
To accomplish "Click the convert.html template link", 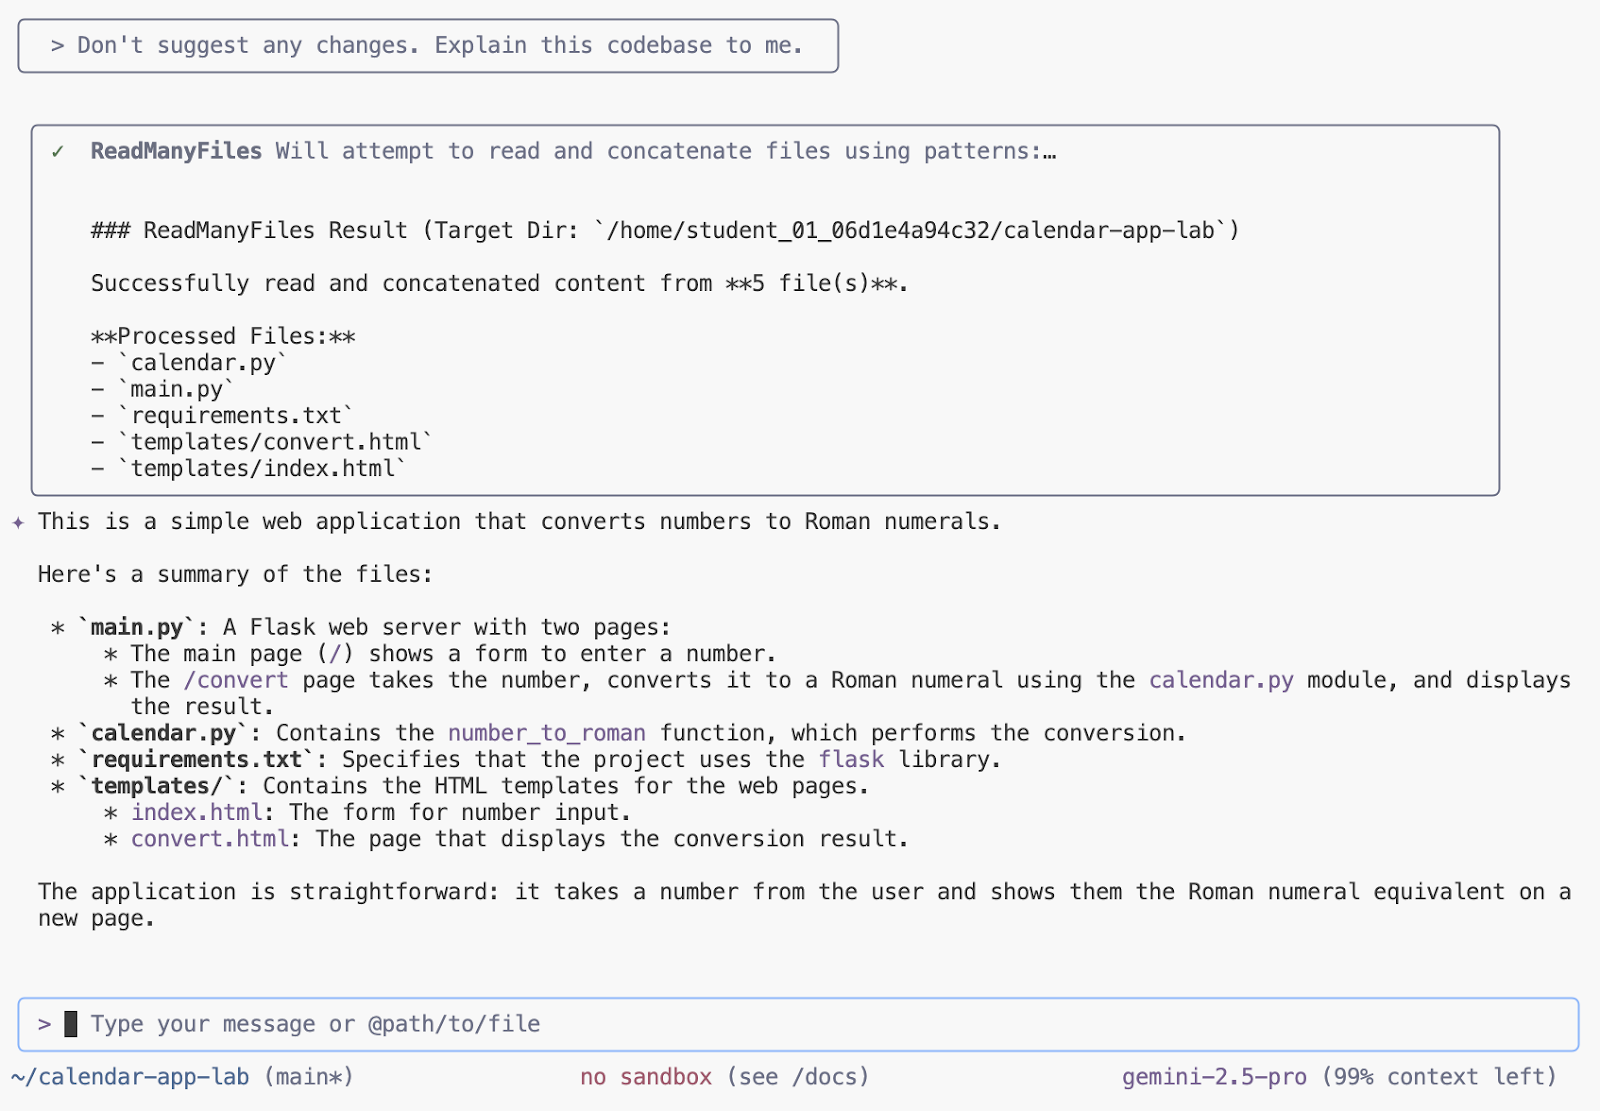I will tap(210, 839).
